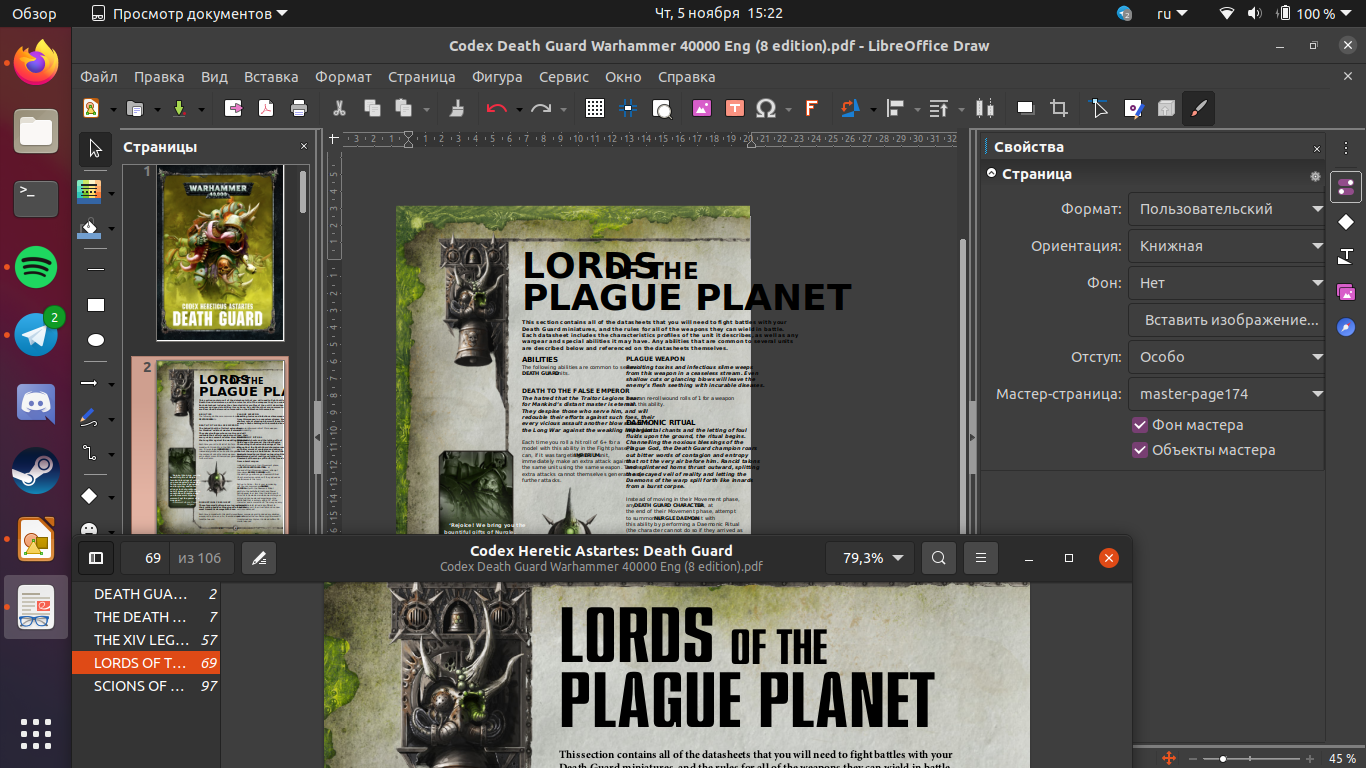Select page 1 Death Guard cover thumbnail
Viewport: 1366px width, 768px height.
coord(220,252)
